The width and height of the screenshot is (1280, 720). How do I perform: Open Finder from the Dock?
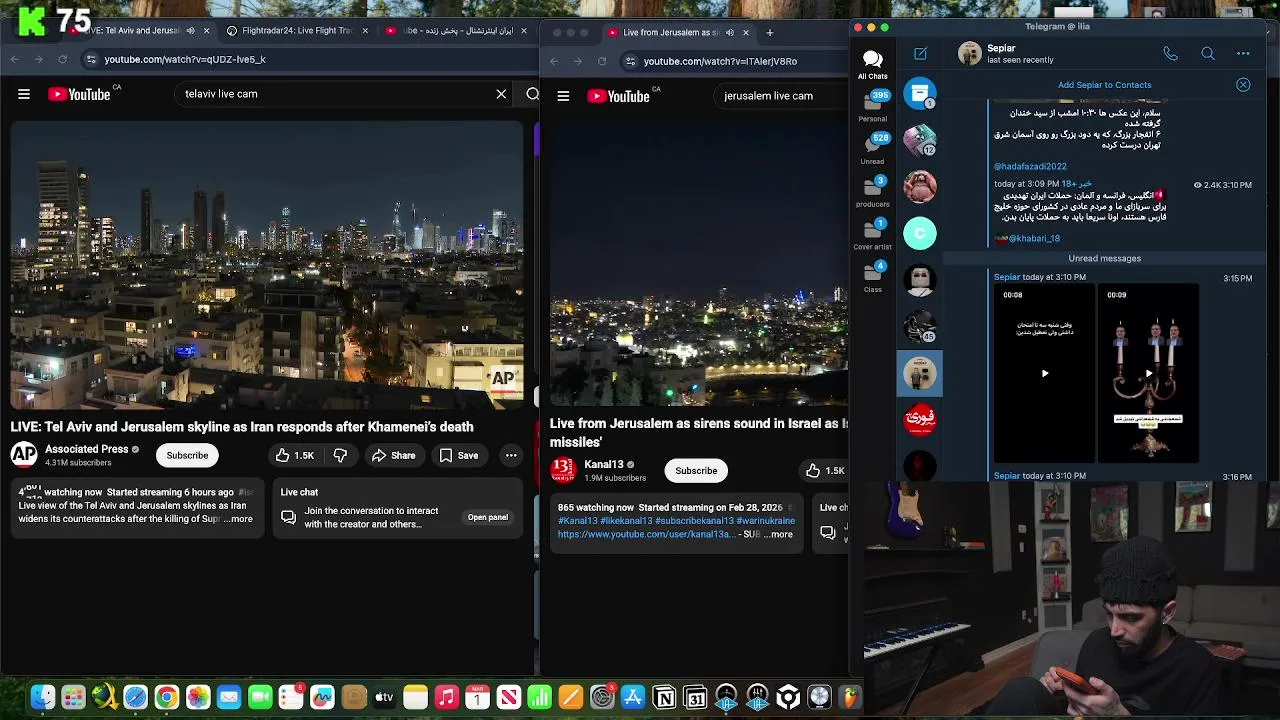(42, 697)
